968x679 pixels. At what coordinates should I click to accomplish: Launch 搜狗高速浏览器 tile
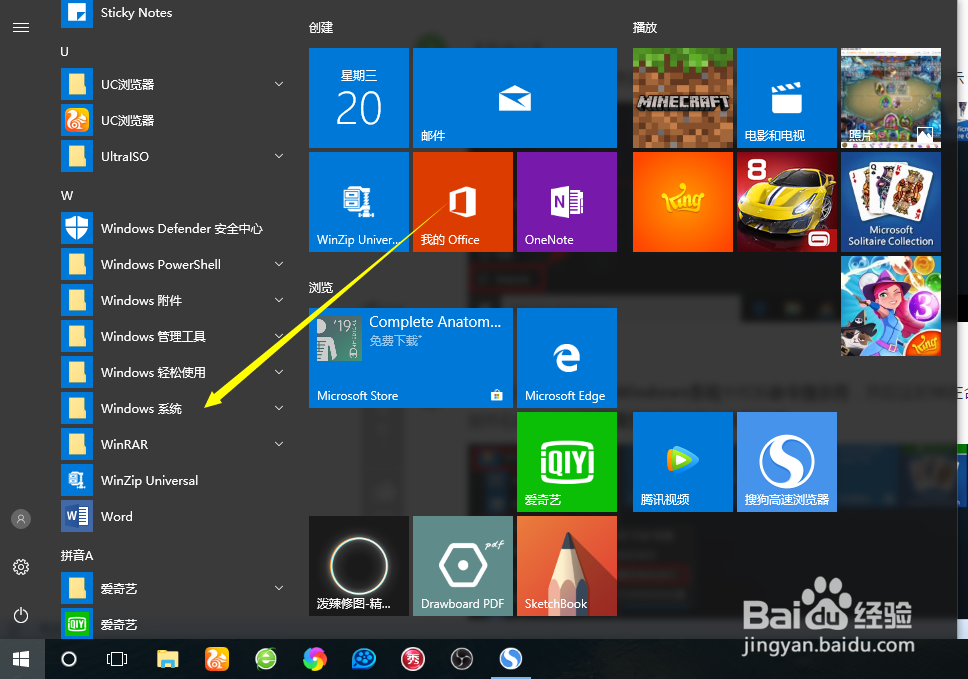coord(787,462)
